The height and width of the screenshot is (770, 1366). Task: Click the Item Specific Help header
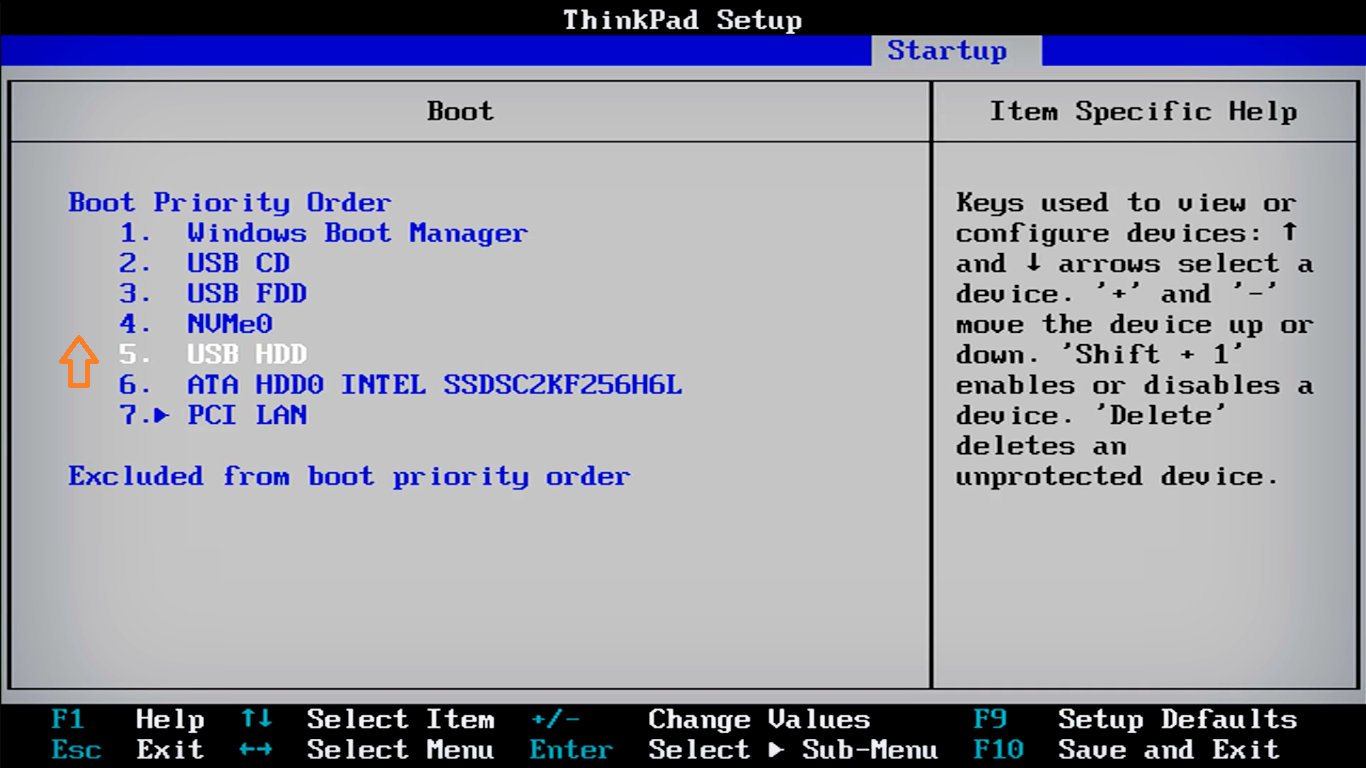(x=1143, y=111)
